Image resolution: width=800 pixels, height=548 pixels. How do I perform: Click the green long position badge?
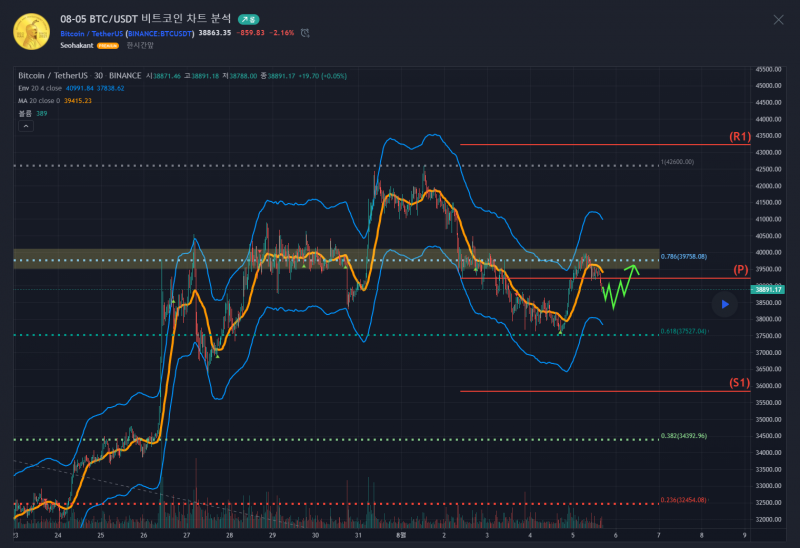tap(248, 19)
